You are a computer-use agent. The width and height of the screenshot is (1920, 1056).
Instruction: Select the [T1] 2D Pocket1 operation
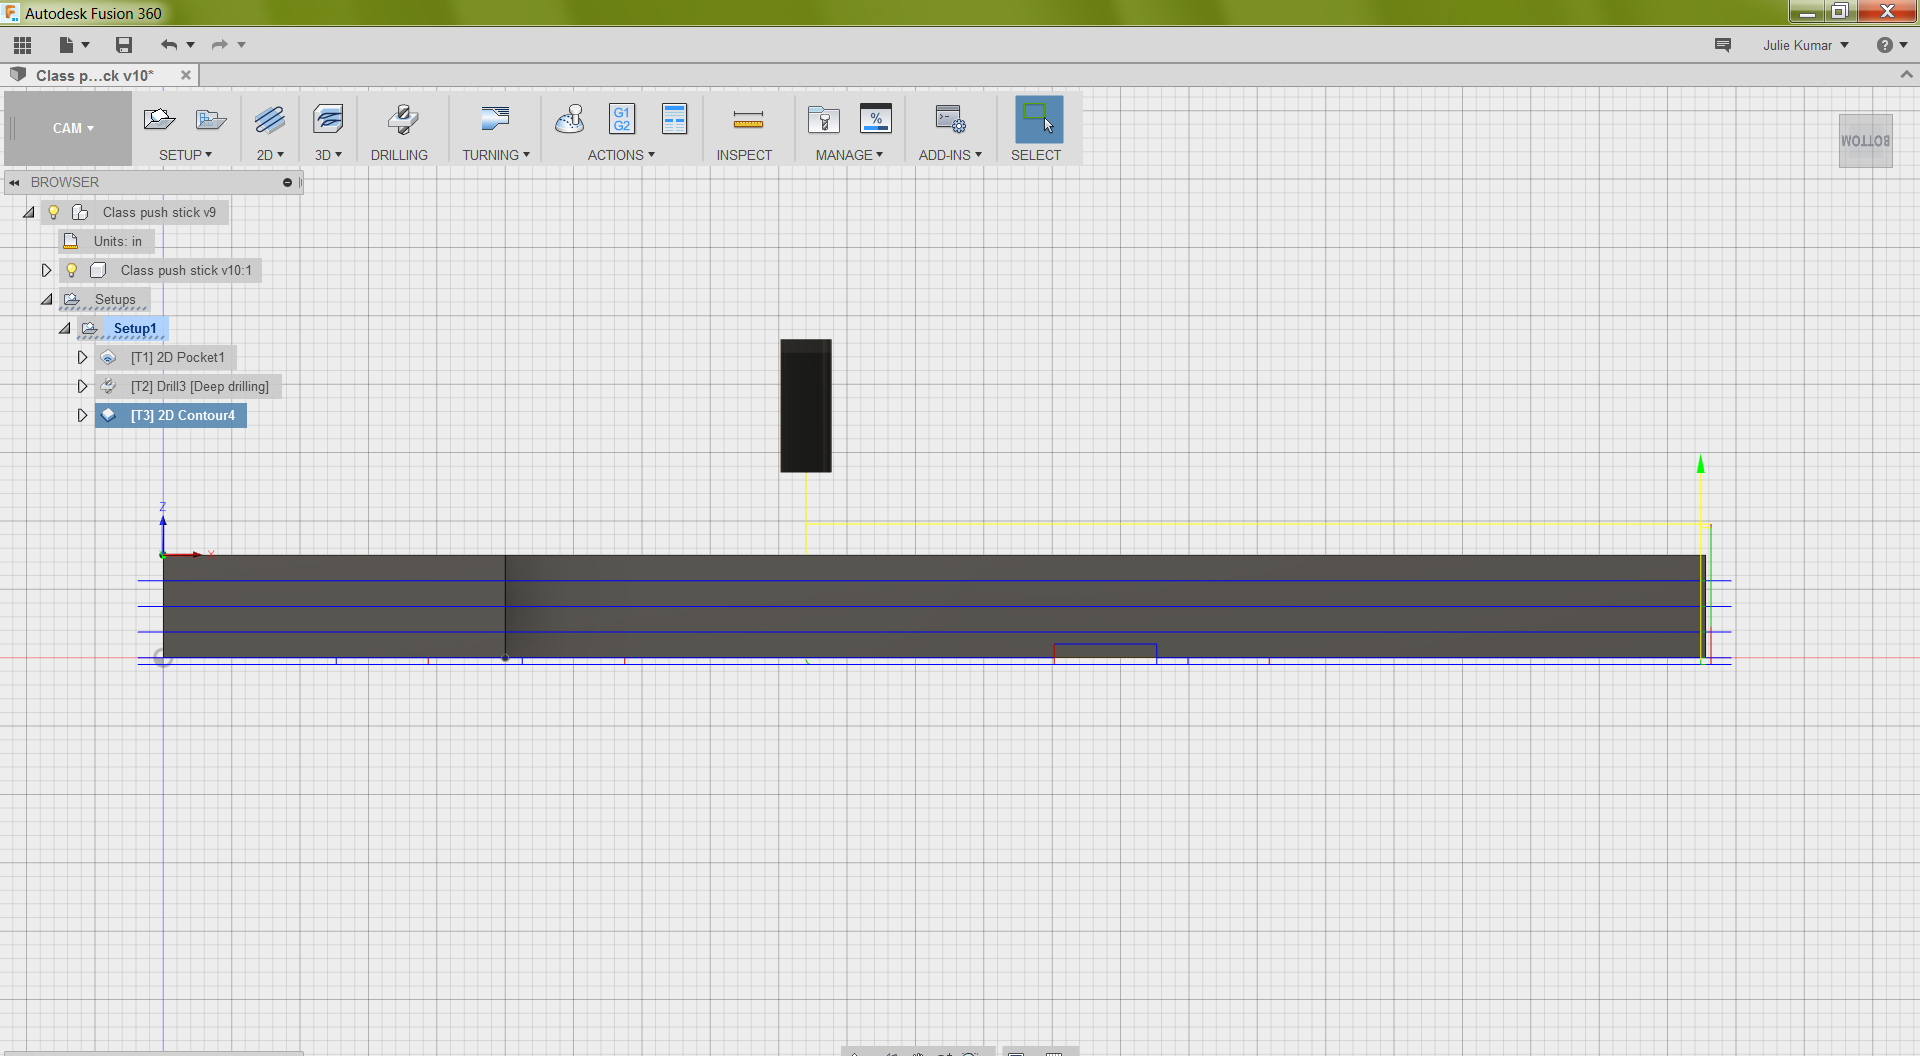(x=178, y=357)
